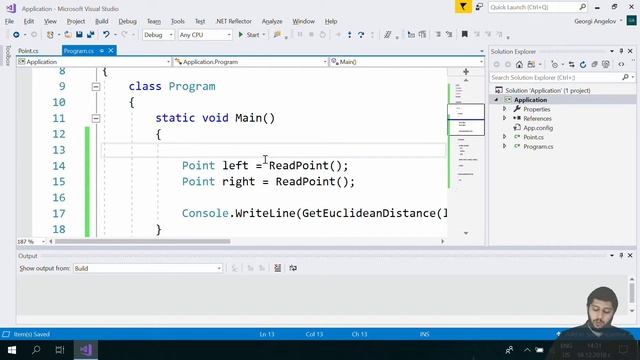
Task: Click the Refresh icon in Solution Explorer
Action: tap(583, 64)
